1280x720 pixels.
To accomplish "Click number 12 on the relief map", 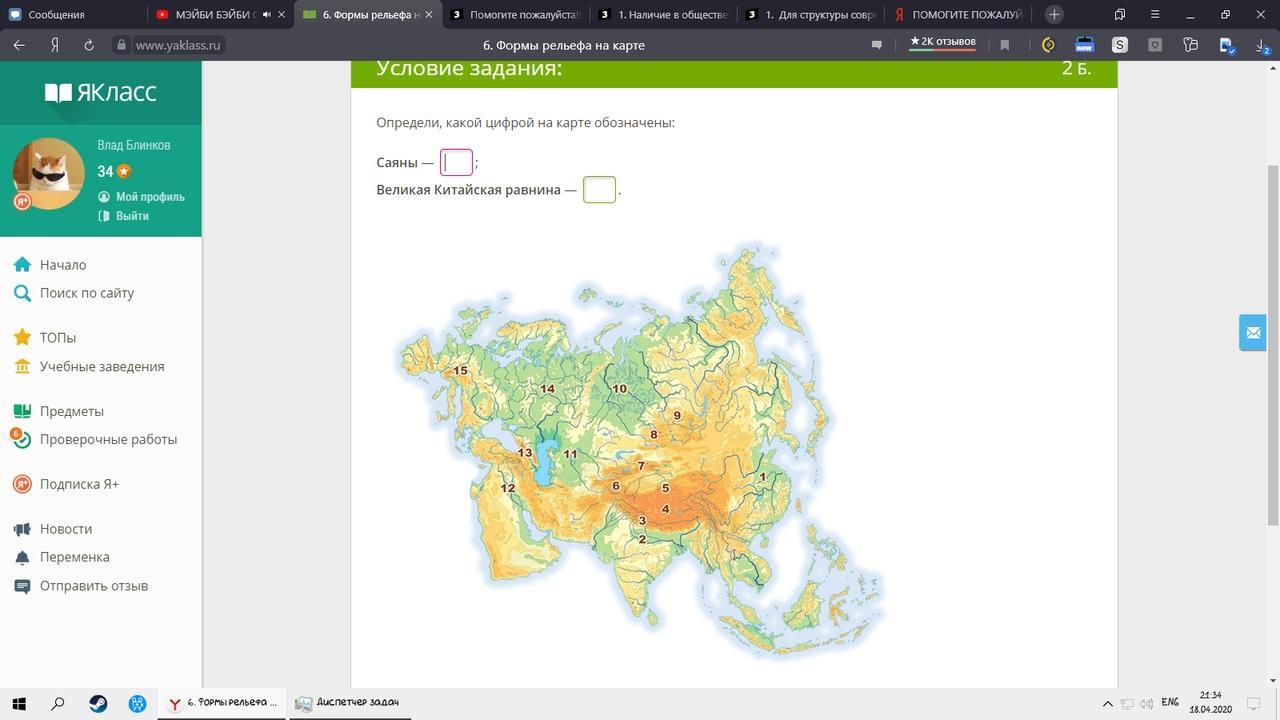I will pyautogui.click(x=507, y=488).
